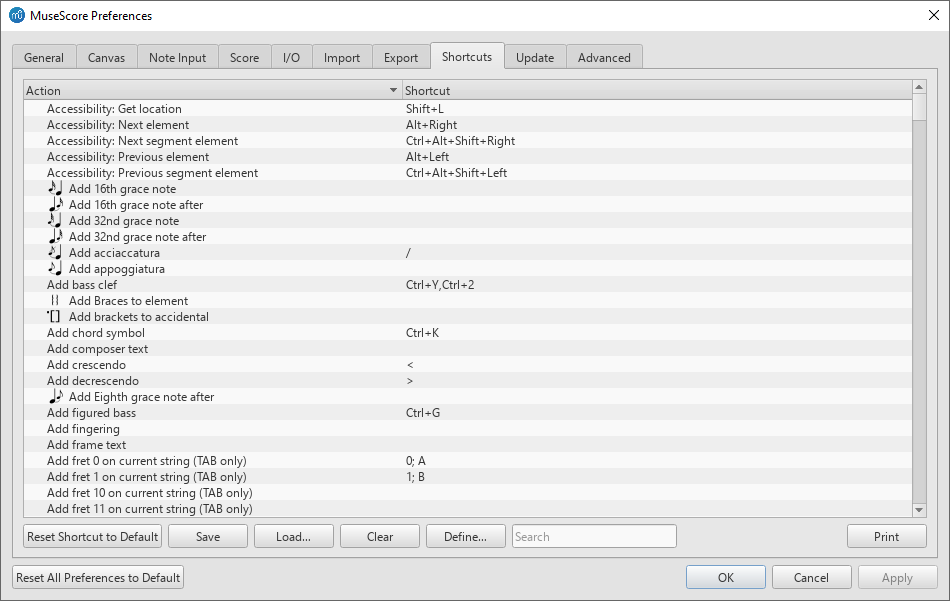Viewport: 950px width, 601px height.
Task: Click Reset All Preferences to Default
Action: coord(97,577)
